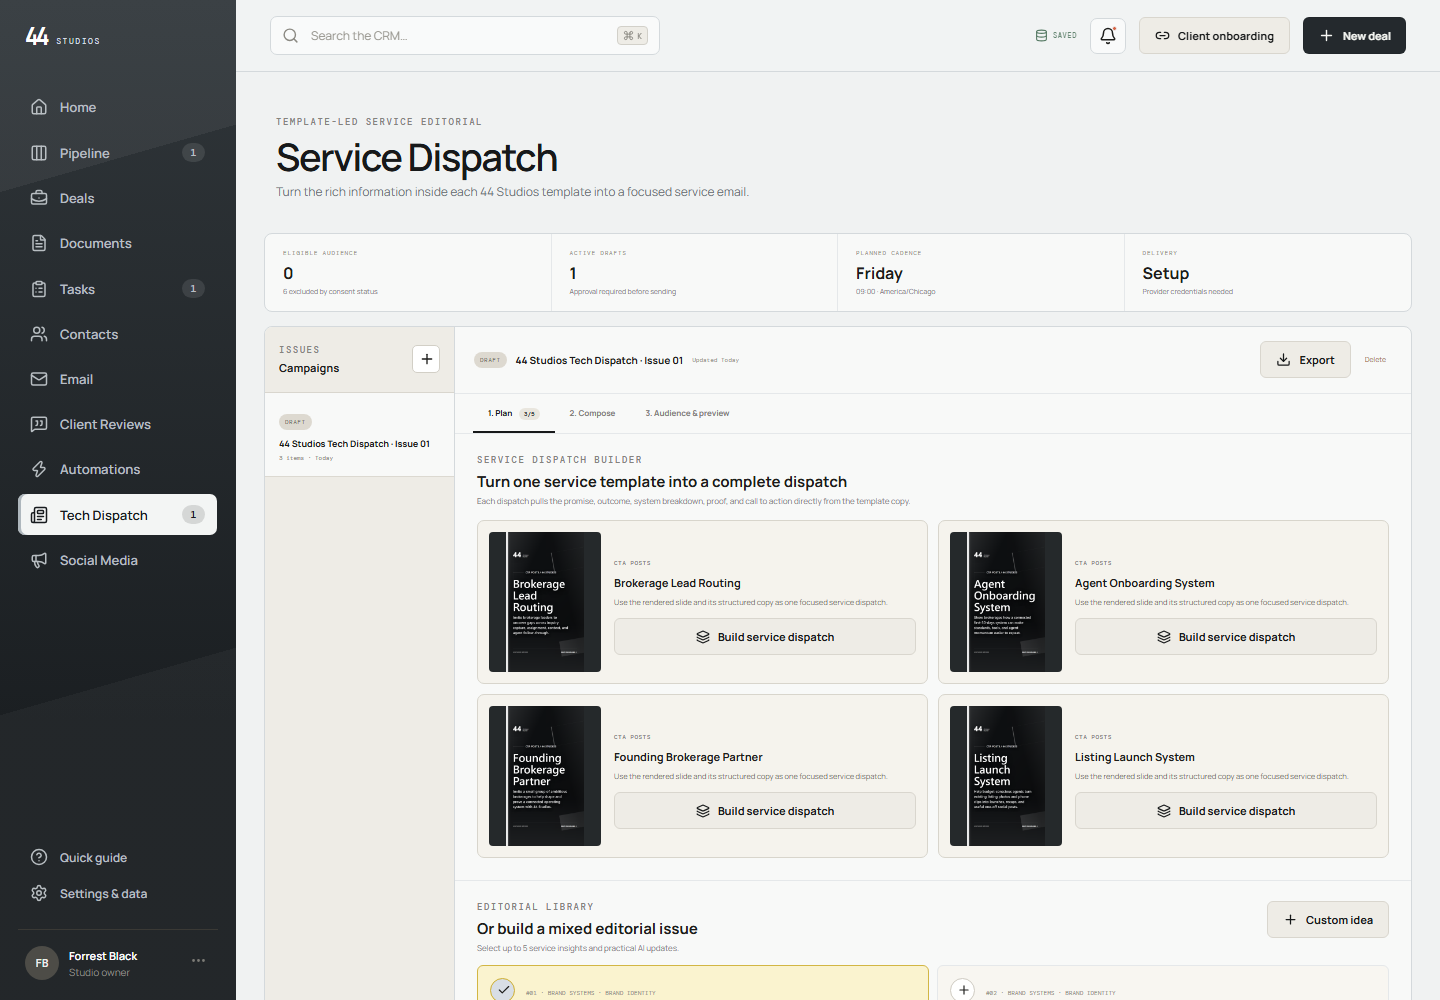Open Pipeline in the sidebar

(117, 153)
